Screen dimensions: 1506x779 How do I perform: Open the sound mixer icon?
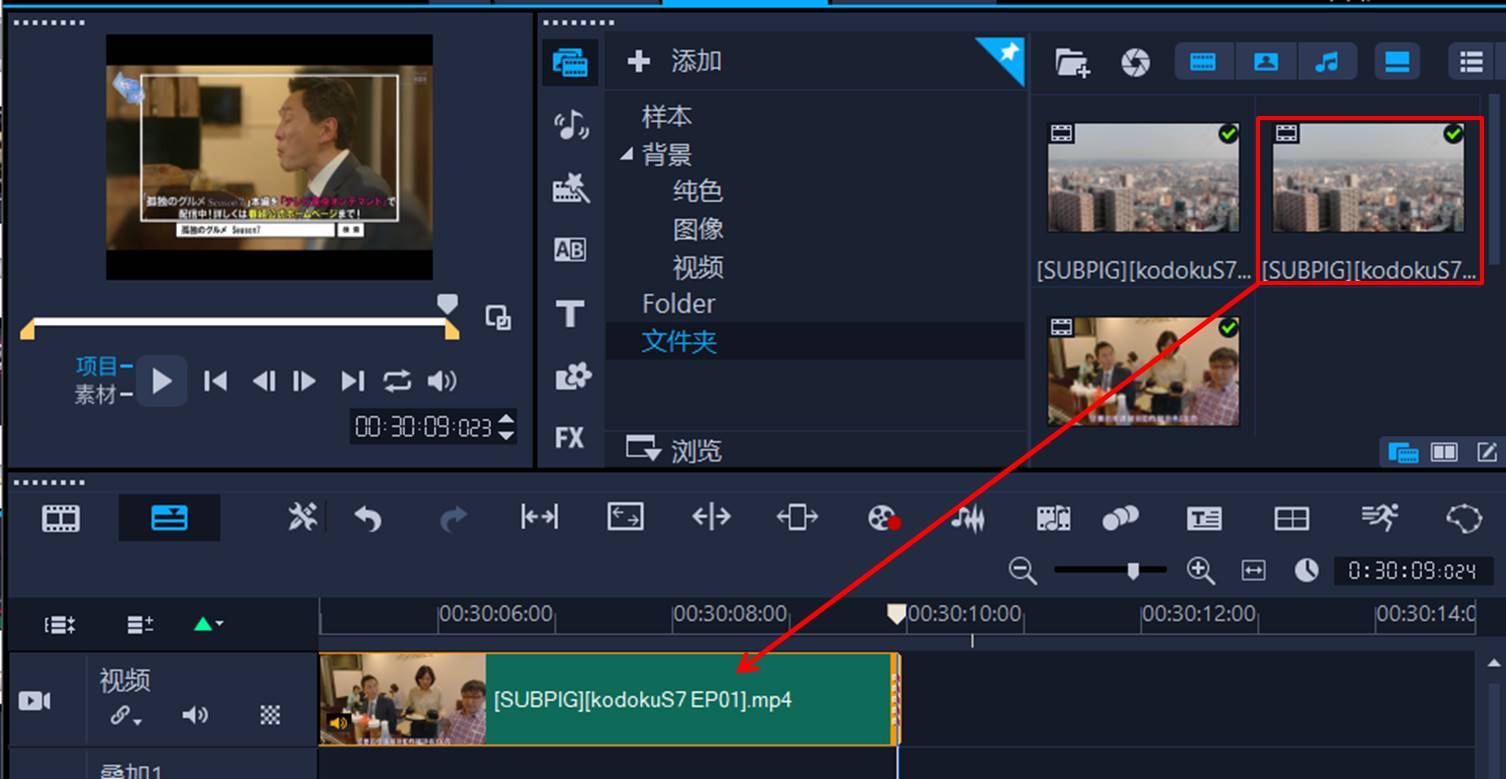(x=967, y=518)
